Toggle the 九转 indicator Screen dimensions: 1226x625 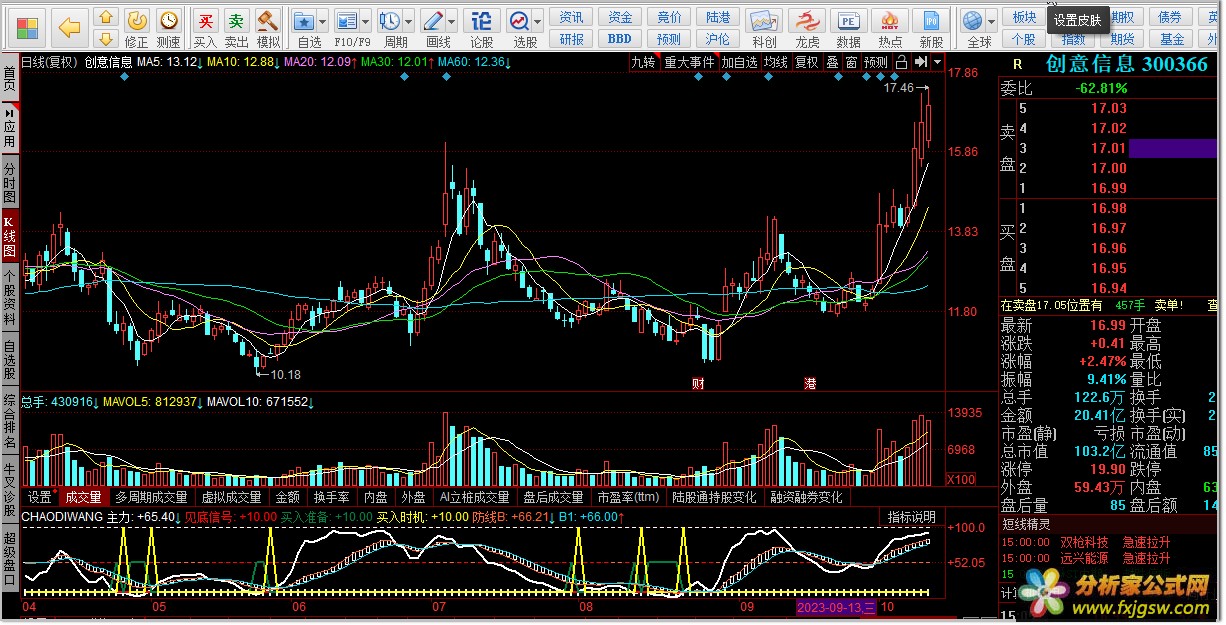coord(643,62)
